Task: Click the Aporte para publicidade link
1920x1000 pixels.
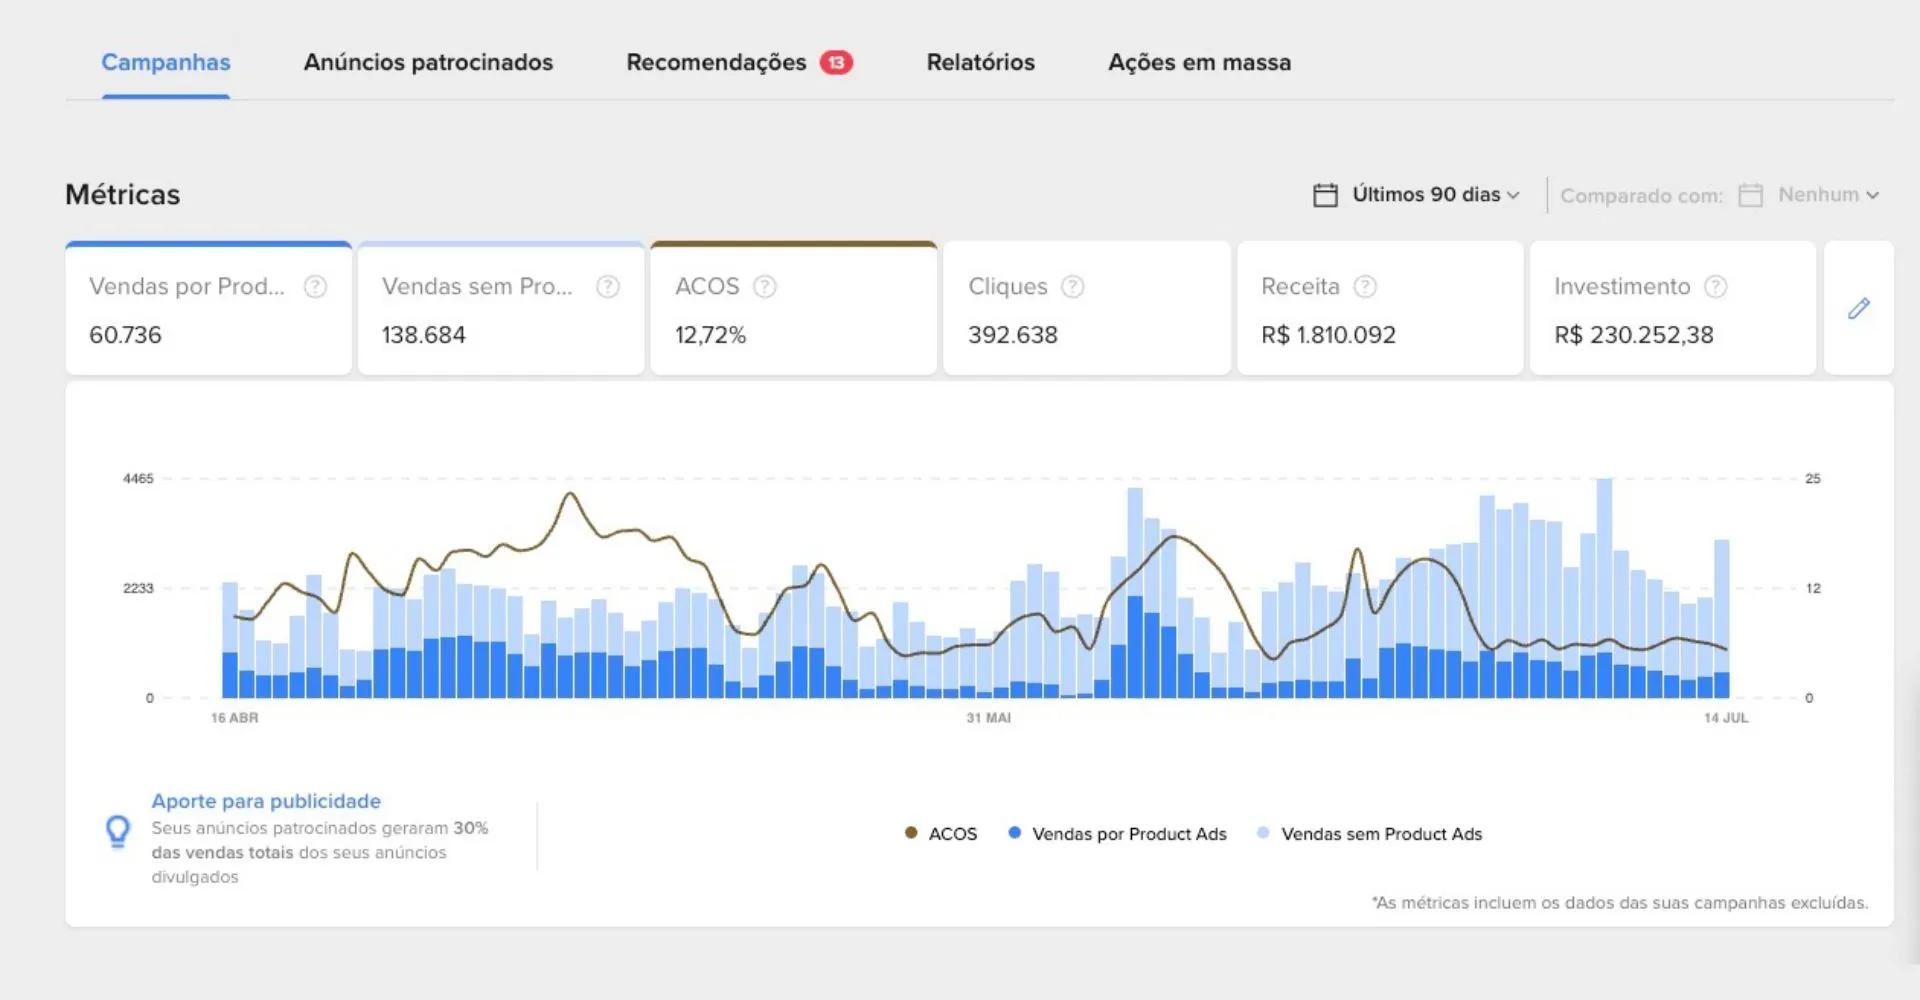Action: coord(266,800)
